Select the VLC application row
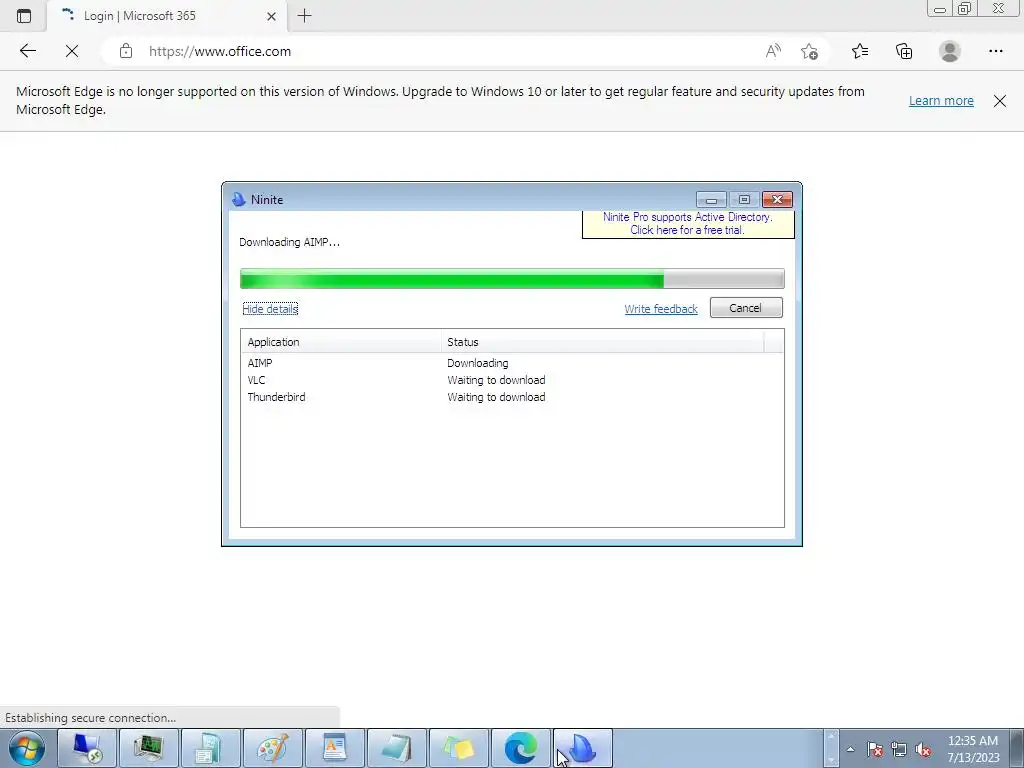The height and width of the screenshot is (768, 1024). (511, 380)
